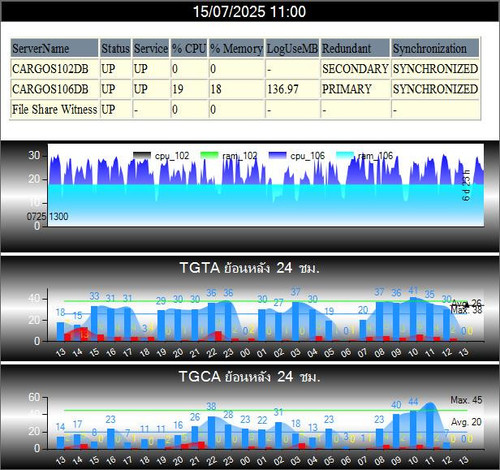Click the blue cpu_106 legend swatch
The width and height of the screenshot is (500, 470).
click(x=277, y=155)
